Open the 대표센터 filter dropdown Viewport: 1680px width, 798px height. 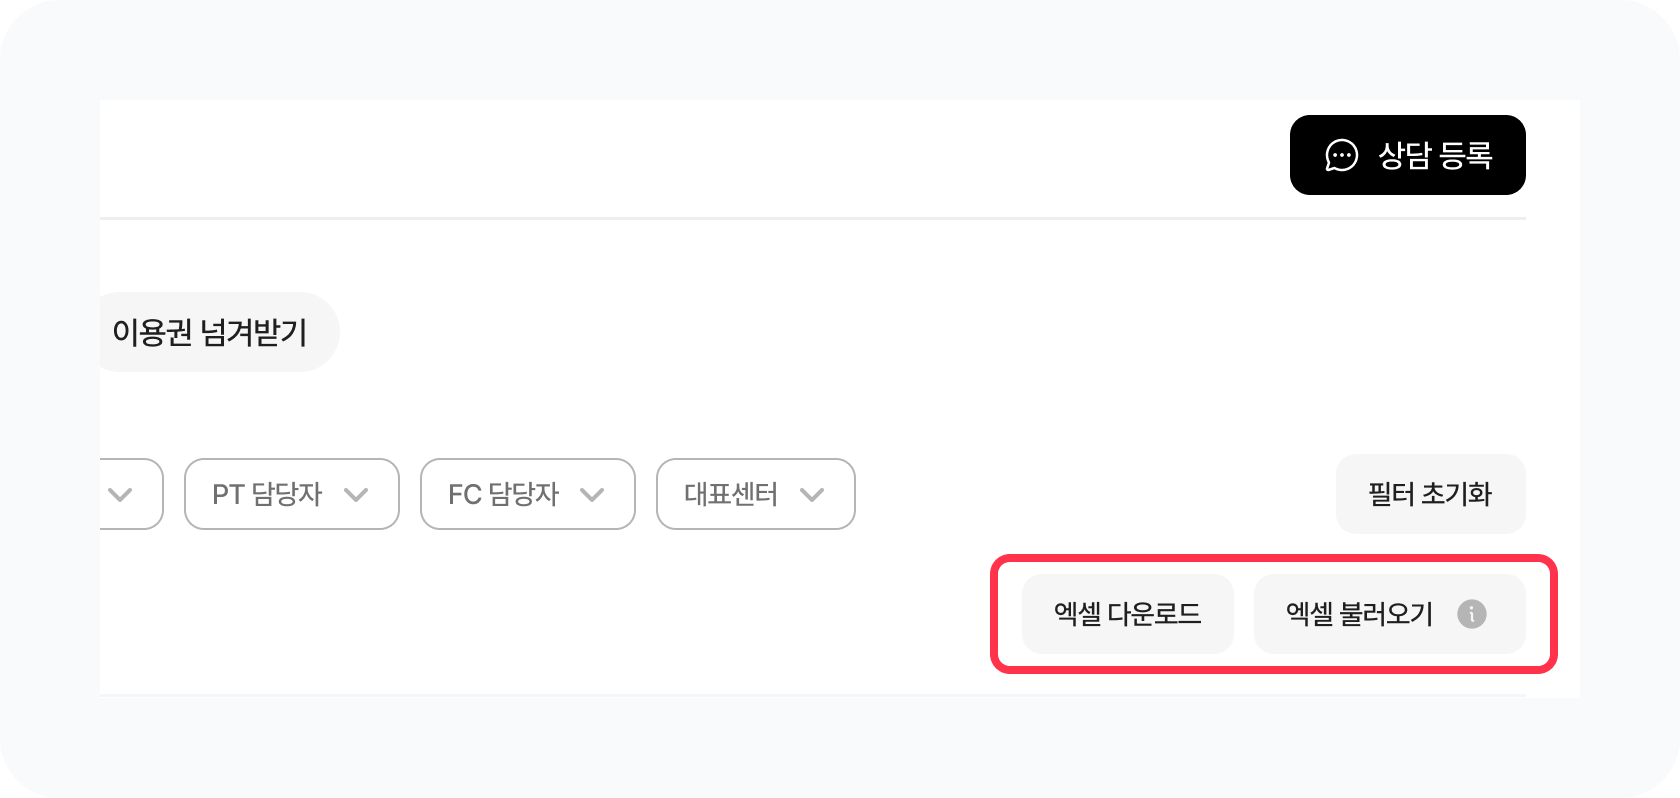click(755, 494)
